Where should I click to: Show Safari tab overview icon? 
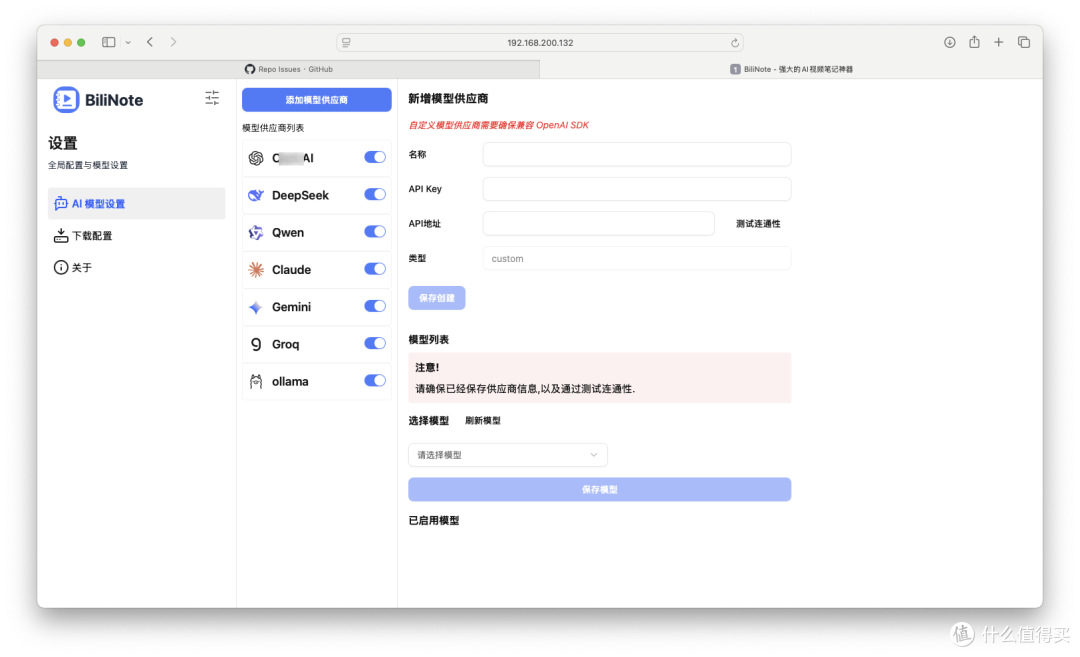tap(1024, 42)
